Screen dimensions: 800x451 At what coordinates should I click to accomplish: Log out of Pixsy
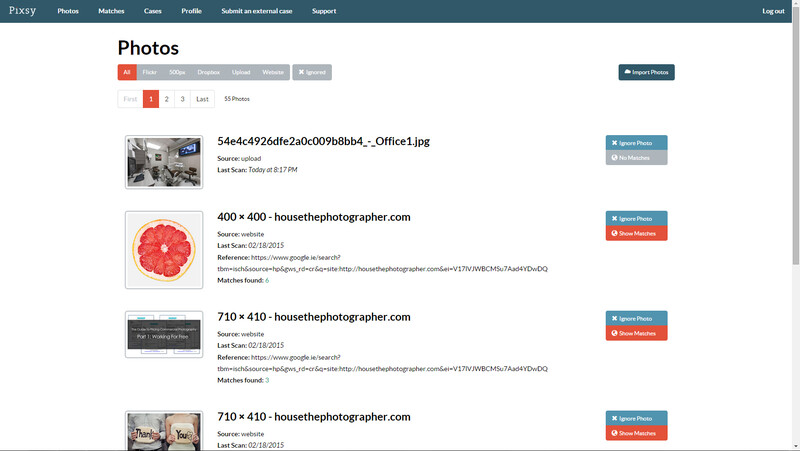click(x=773, y=11)
